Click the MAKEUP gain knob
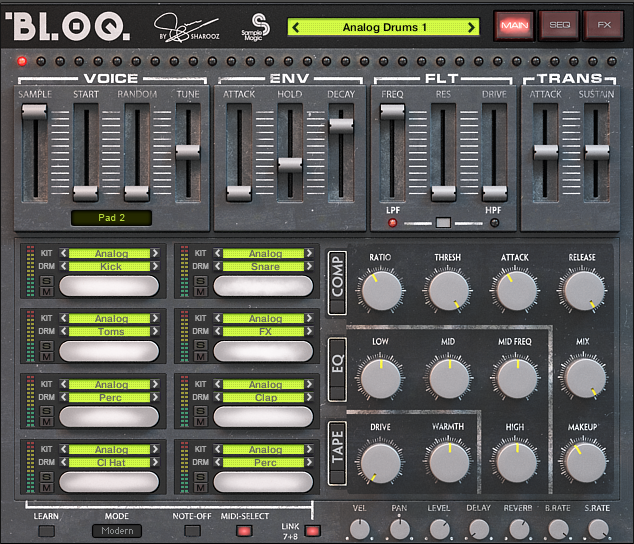Viewport: 634px width, 544px height. coord(583,463)
